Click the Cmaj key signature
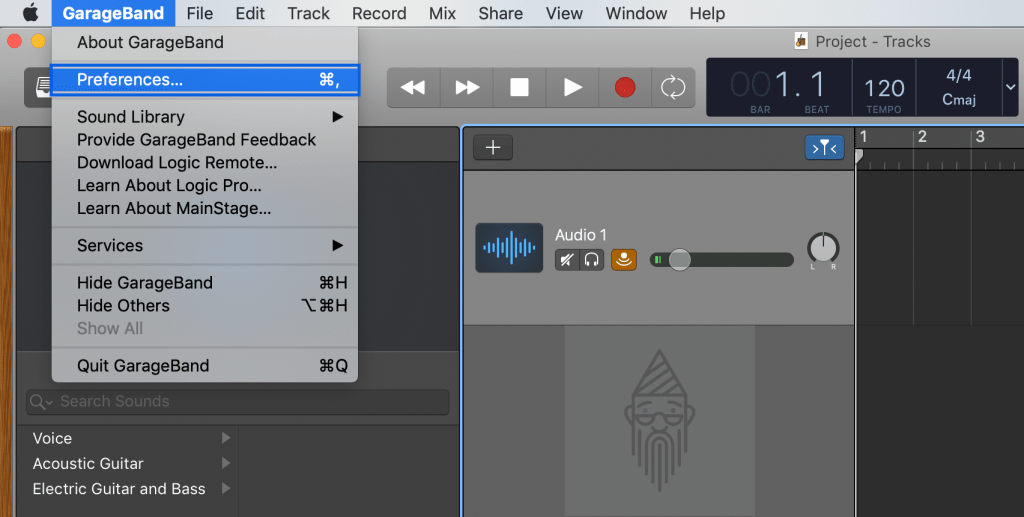Screen dimensions: 1024x517 pos(959,100)
